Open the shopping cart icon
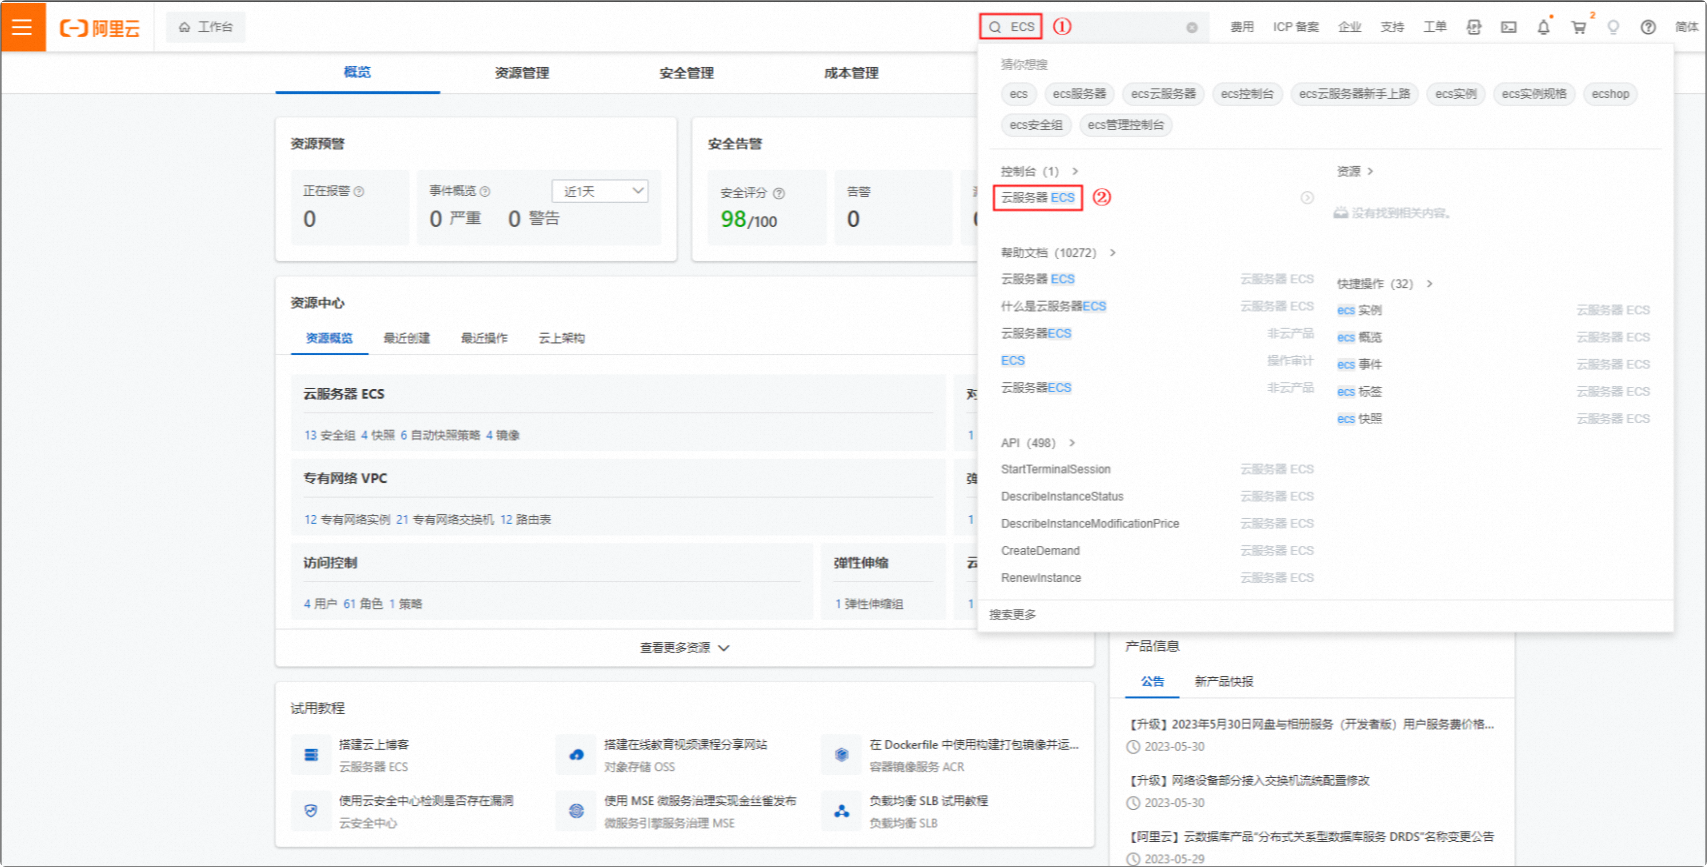 pyautogui.click(x=1578, y=27)
